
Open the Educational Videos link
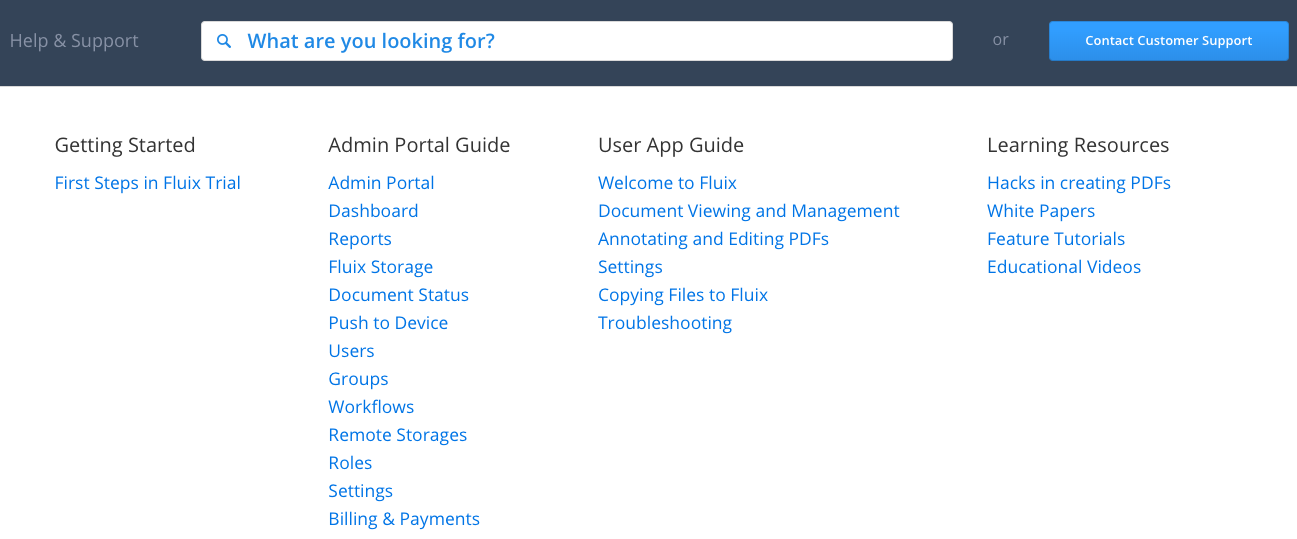pos(1063,267)
